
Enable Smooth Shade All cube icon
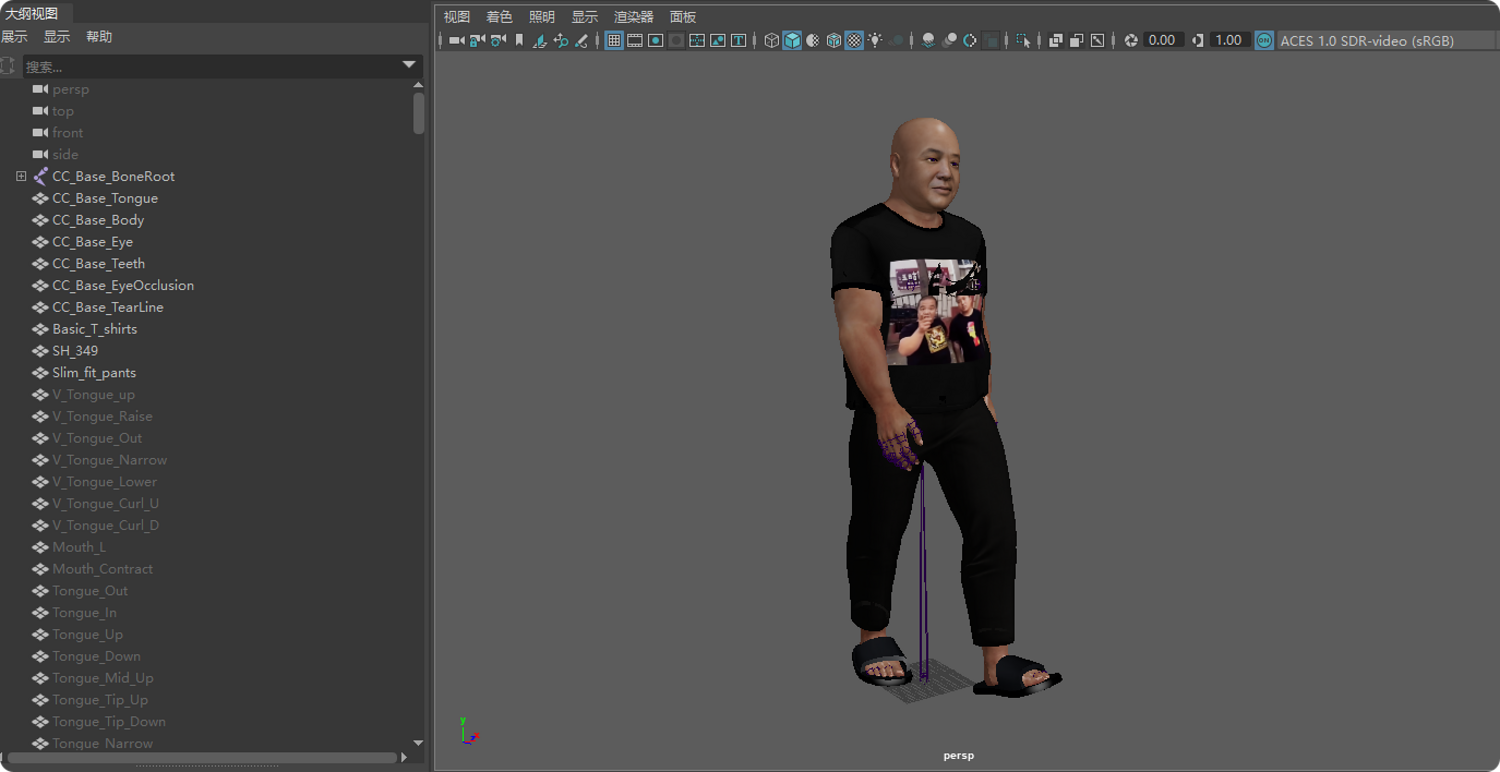[x=792, y=41]
